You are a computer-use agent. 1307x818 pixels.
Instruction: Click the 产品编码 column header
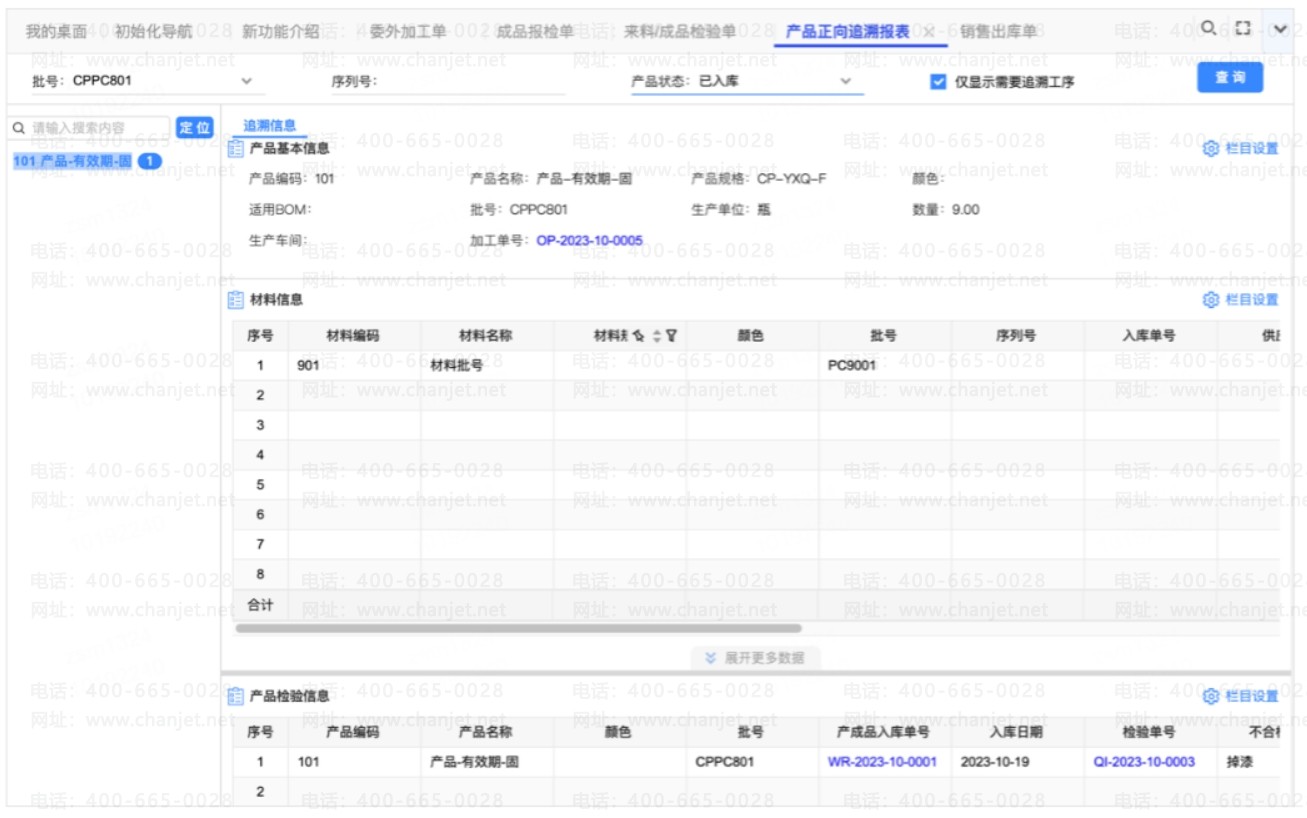(x=353, y=732)
